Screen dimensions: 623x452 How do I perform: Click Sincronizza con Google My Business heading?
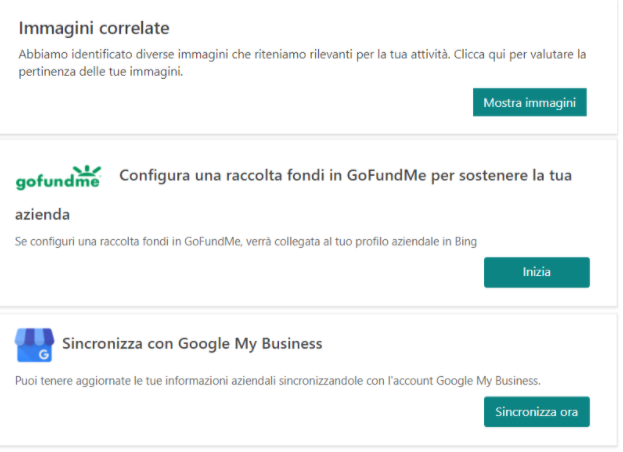coord(192,344)
